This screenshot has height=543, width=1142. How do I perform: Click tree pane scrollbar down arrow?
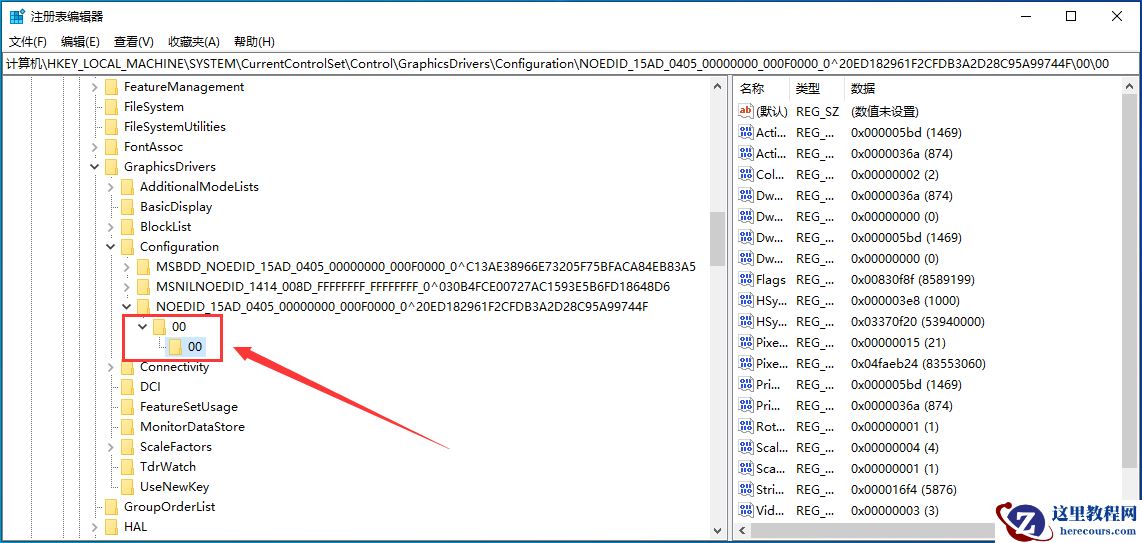coord(717,531)
